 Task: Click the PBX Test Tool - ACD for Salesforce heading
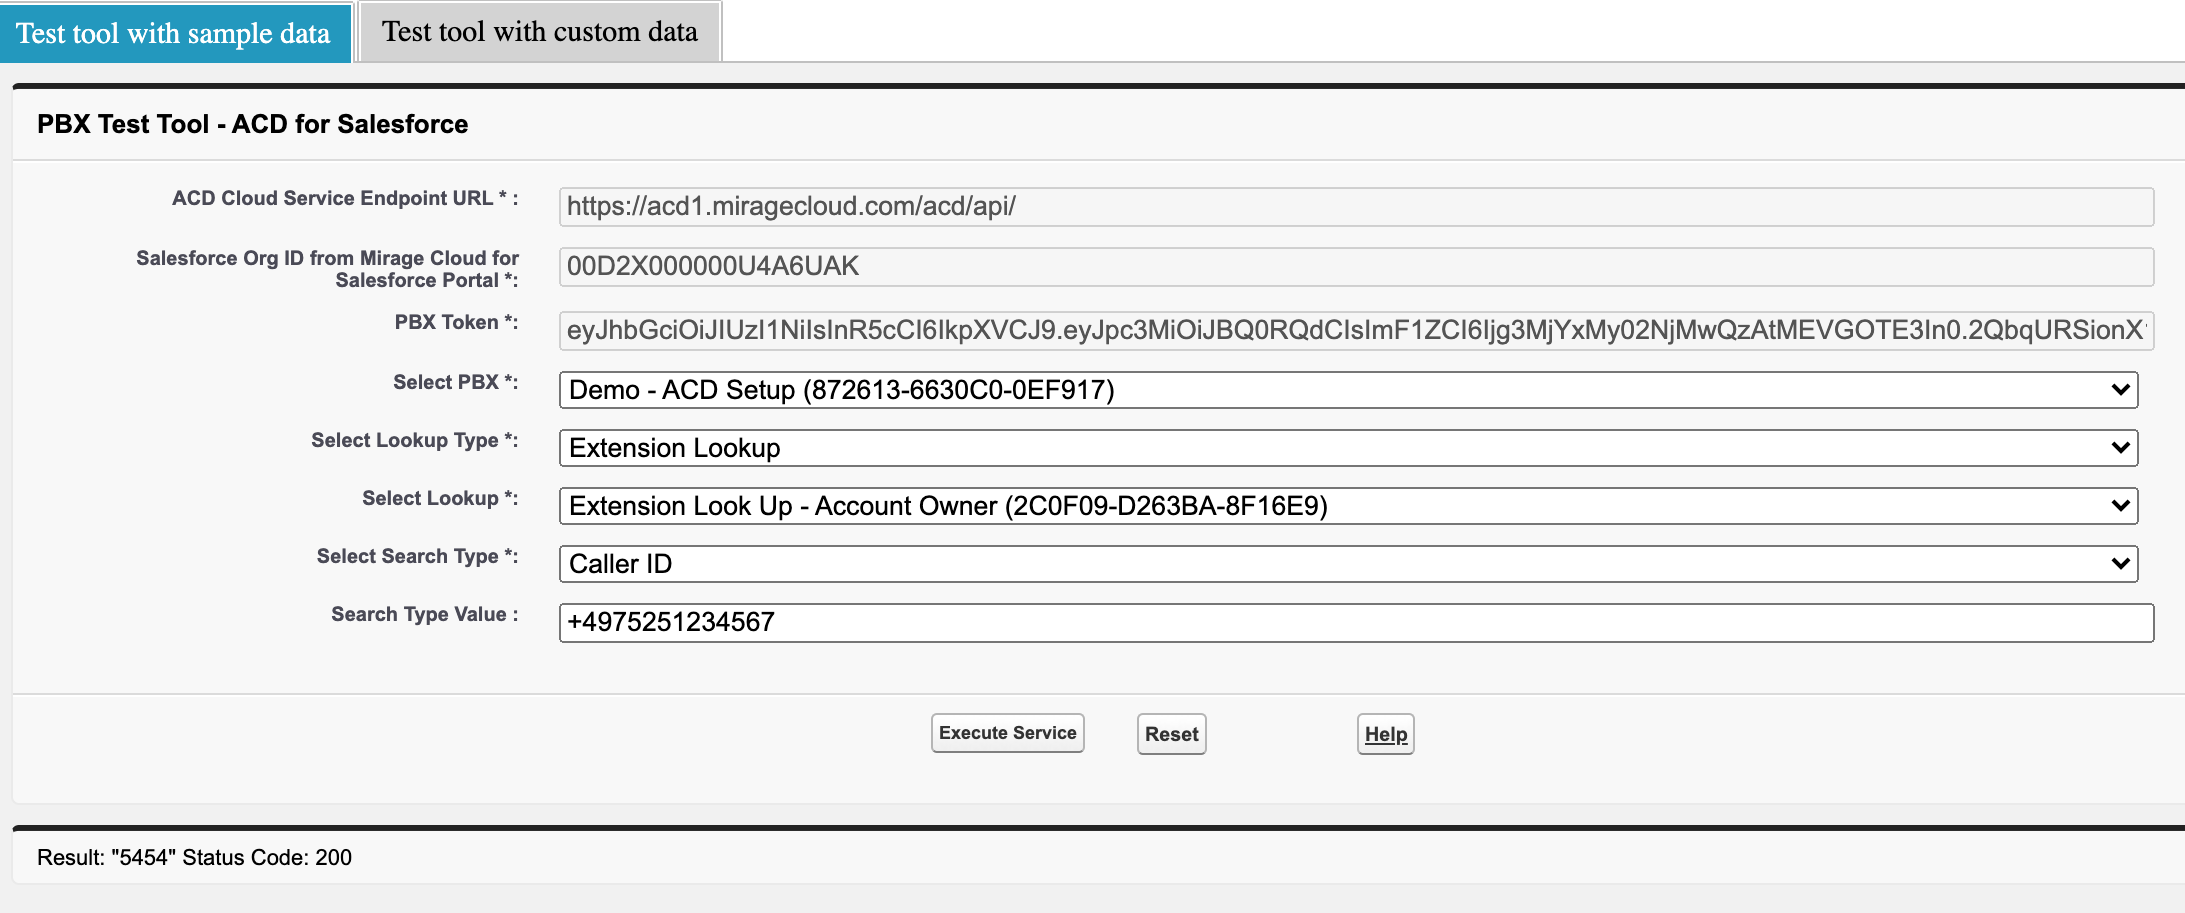click(x=253, y=124)
